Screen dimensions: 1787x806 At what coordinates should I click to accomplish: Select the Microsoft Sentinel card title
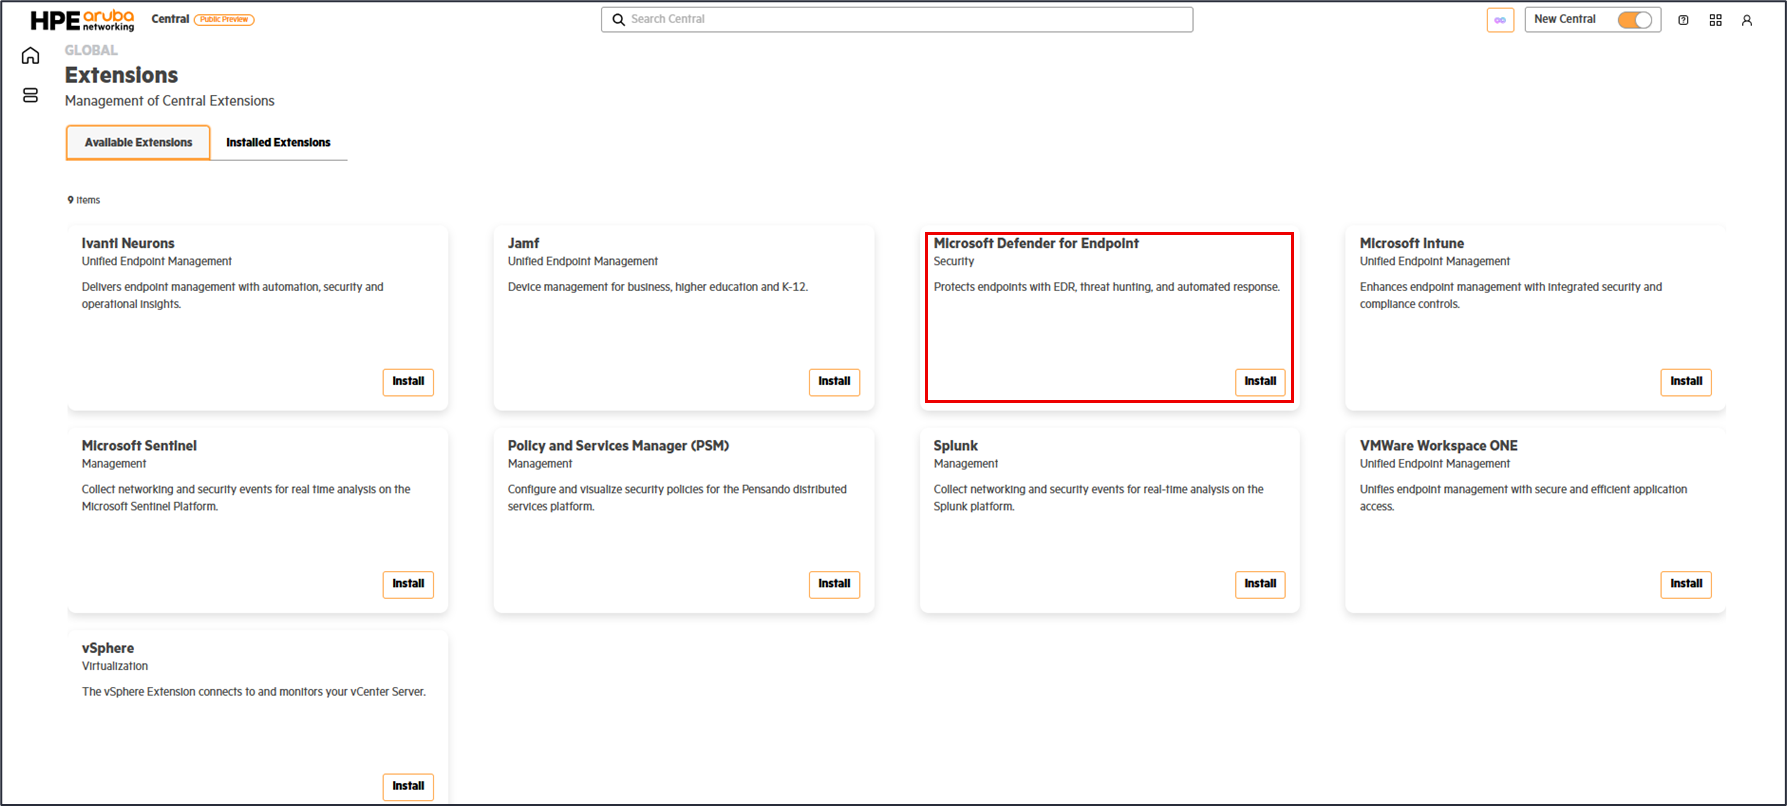139,446
